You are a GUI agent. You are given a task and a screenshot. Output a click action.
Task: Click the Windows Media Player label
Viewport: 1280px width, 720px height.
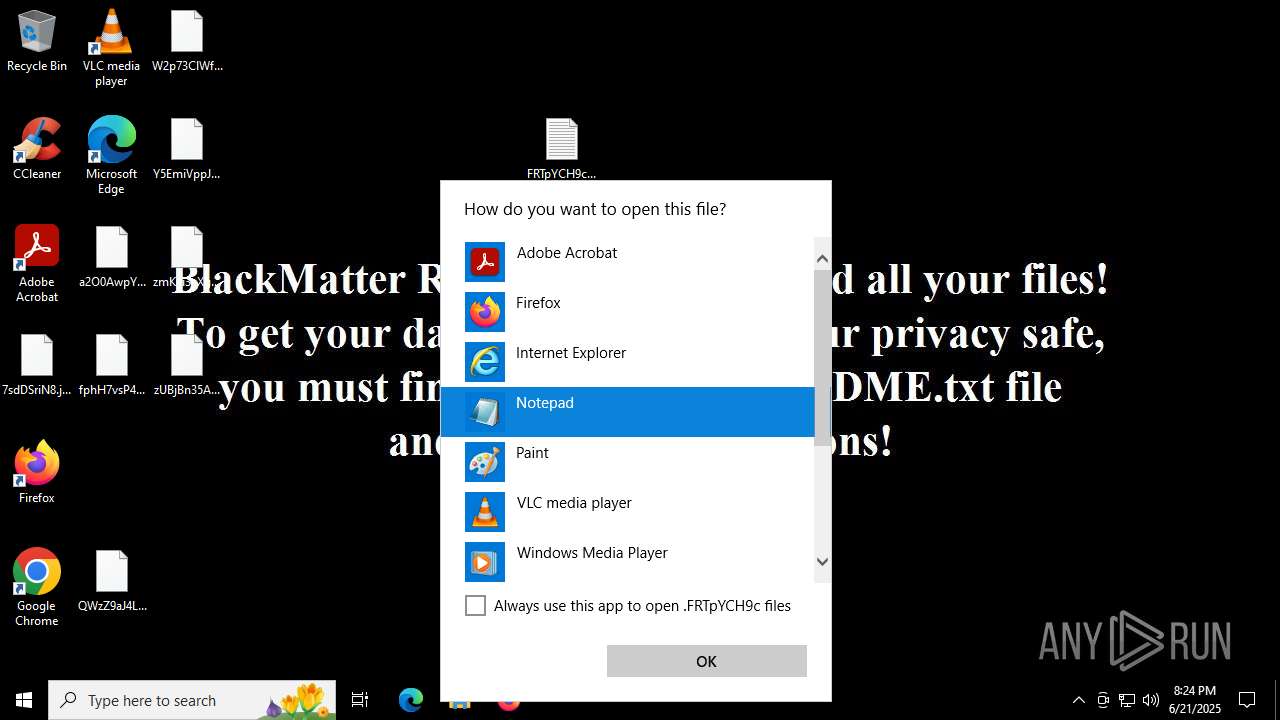tap(592, 553)
